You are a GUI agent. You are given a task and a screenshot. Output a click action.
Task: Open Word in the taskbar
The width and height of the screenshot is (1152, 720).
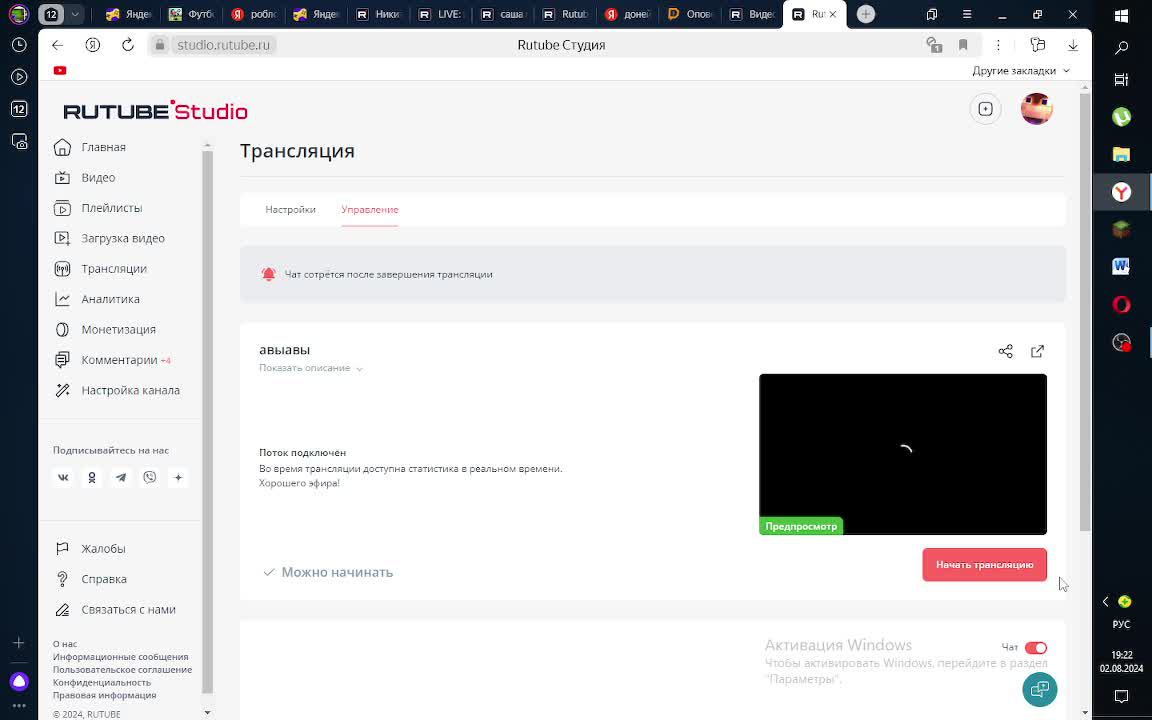point(1121,266)
